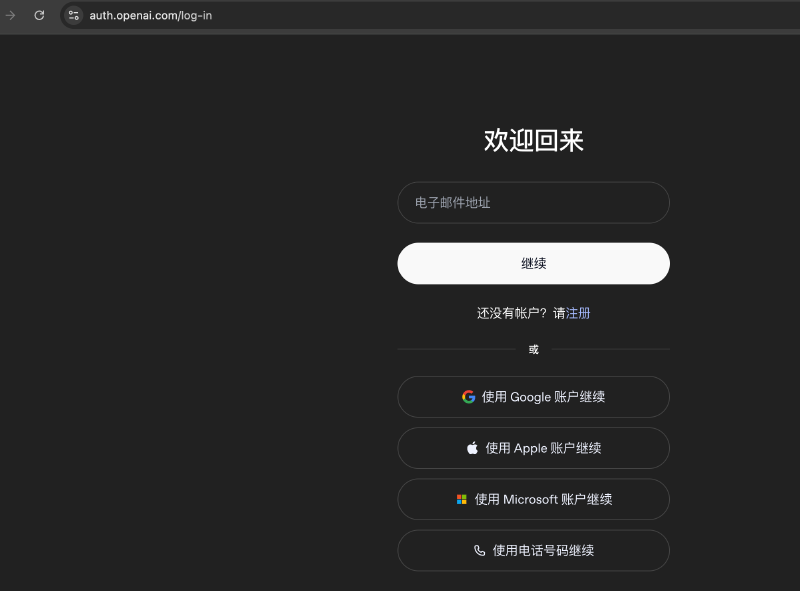Click the auth.openai.com/log-in URL
Image resolution: width=800 pixels, height=591 pixels.
[151, 16]
